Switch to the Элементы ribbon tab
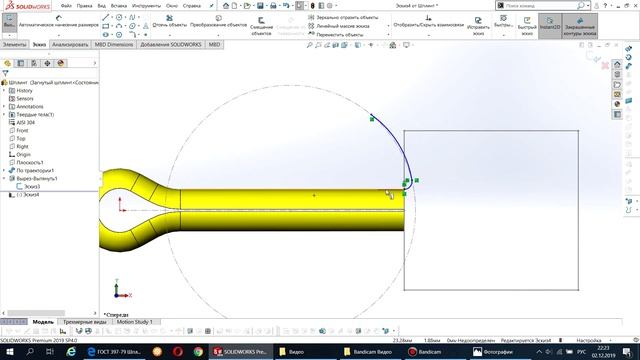Screen dimensions: 640x360 pyautogui.click(x=14, y=44)
